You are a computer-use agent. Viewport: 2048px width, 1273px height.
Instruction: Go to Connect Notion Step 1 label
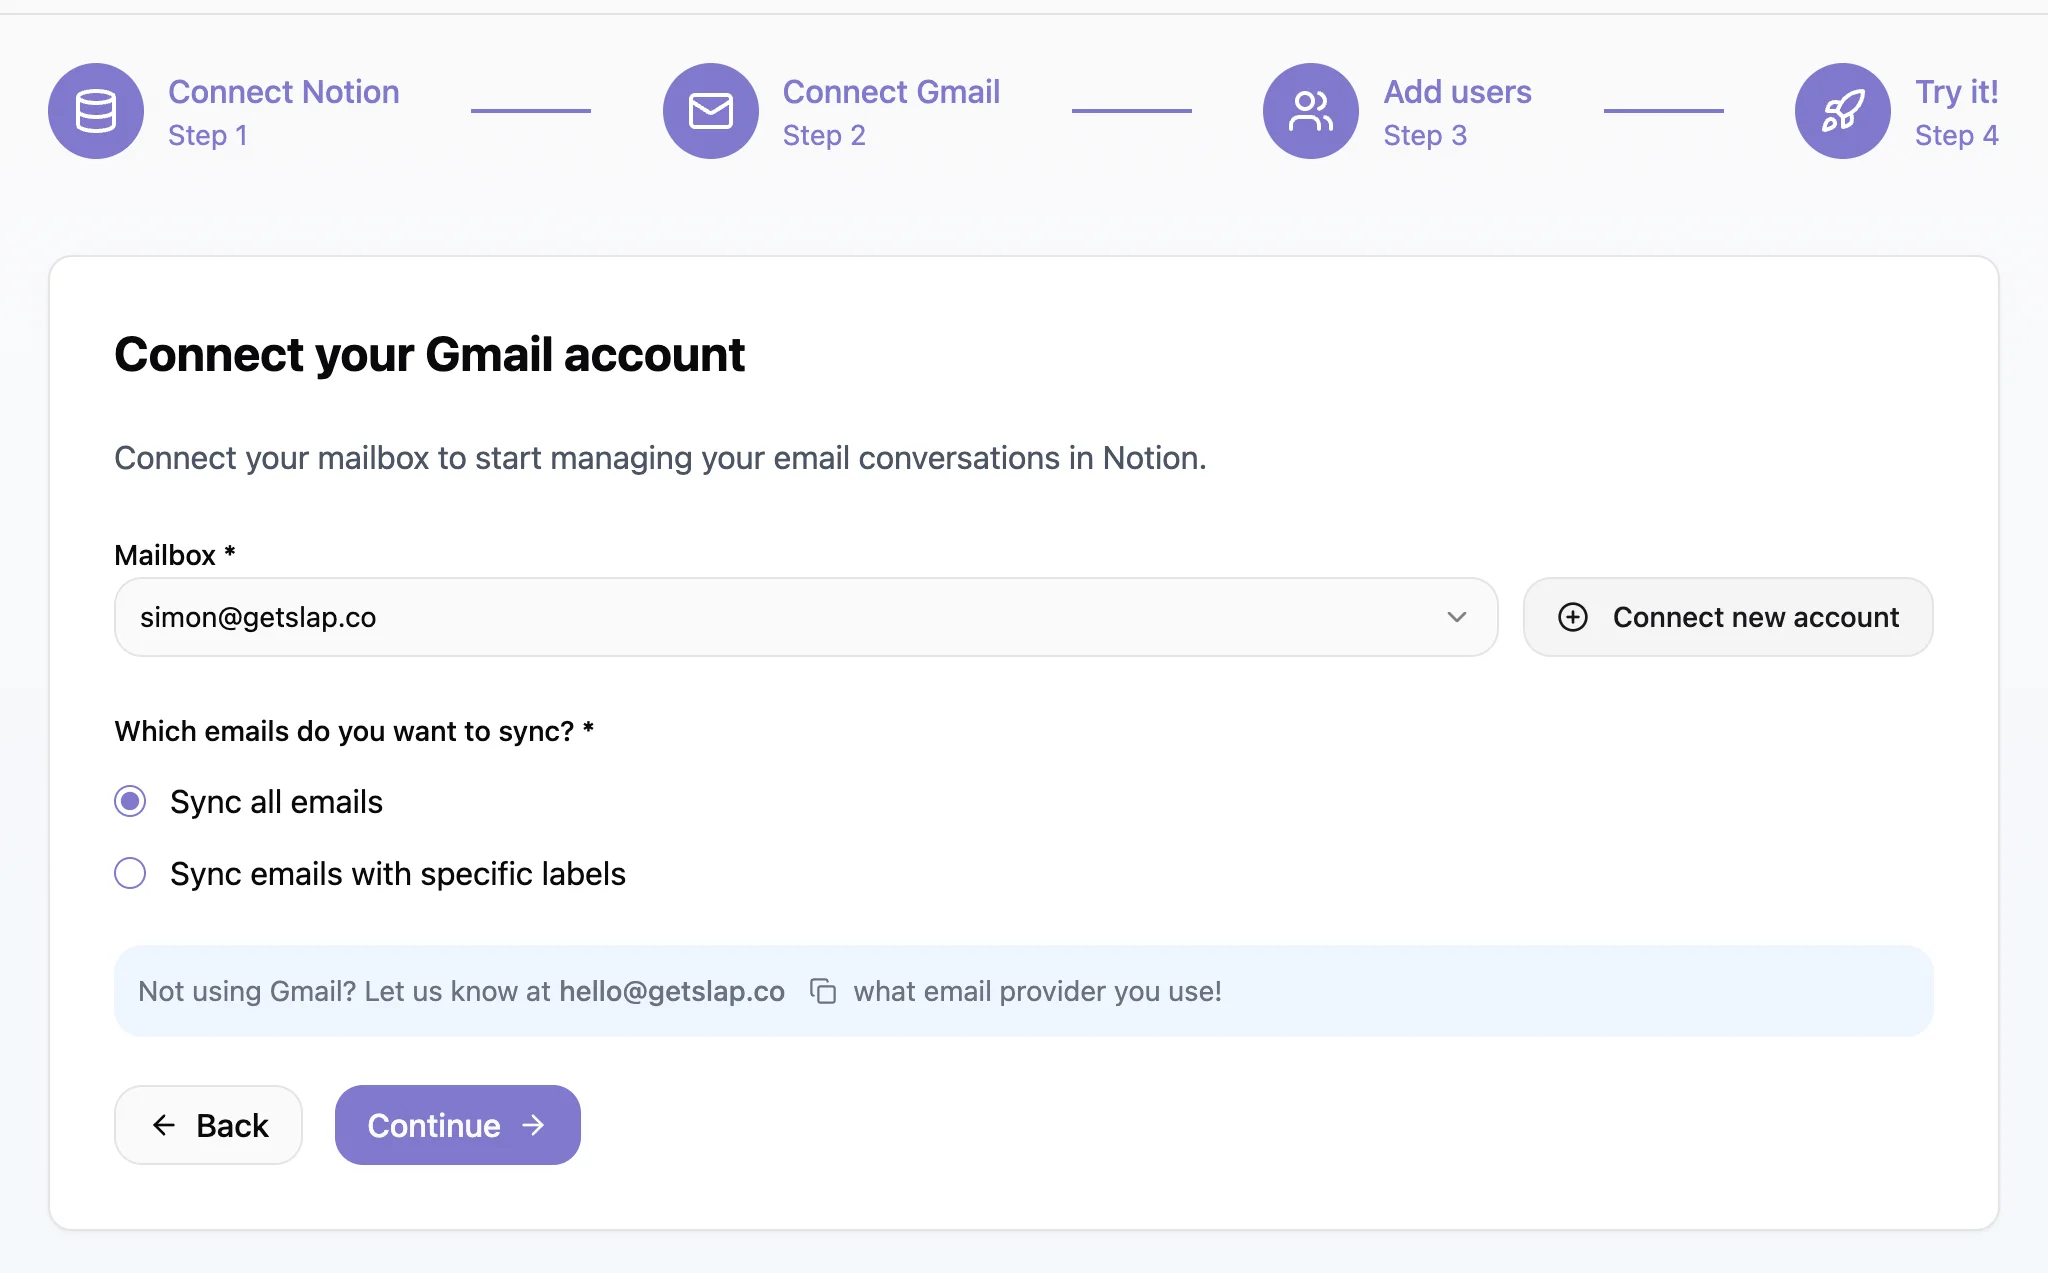point(283,111)
